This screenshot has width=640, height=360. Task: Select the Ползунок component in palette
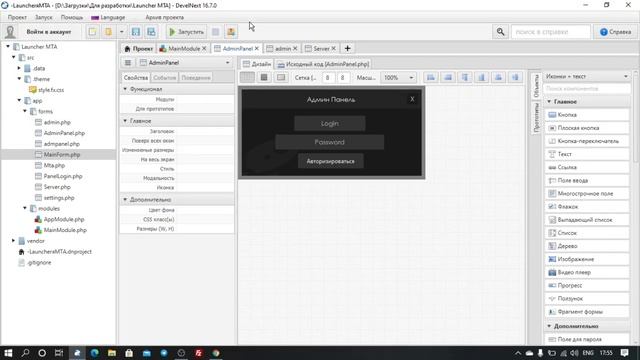[x=587, y=298]
